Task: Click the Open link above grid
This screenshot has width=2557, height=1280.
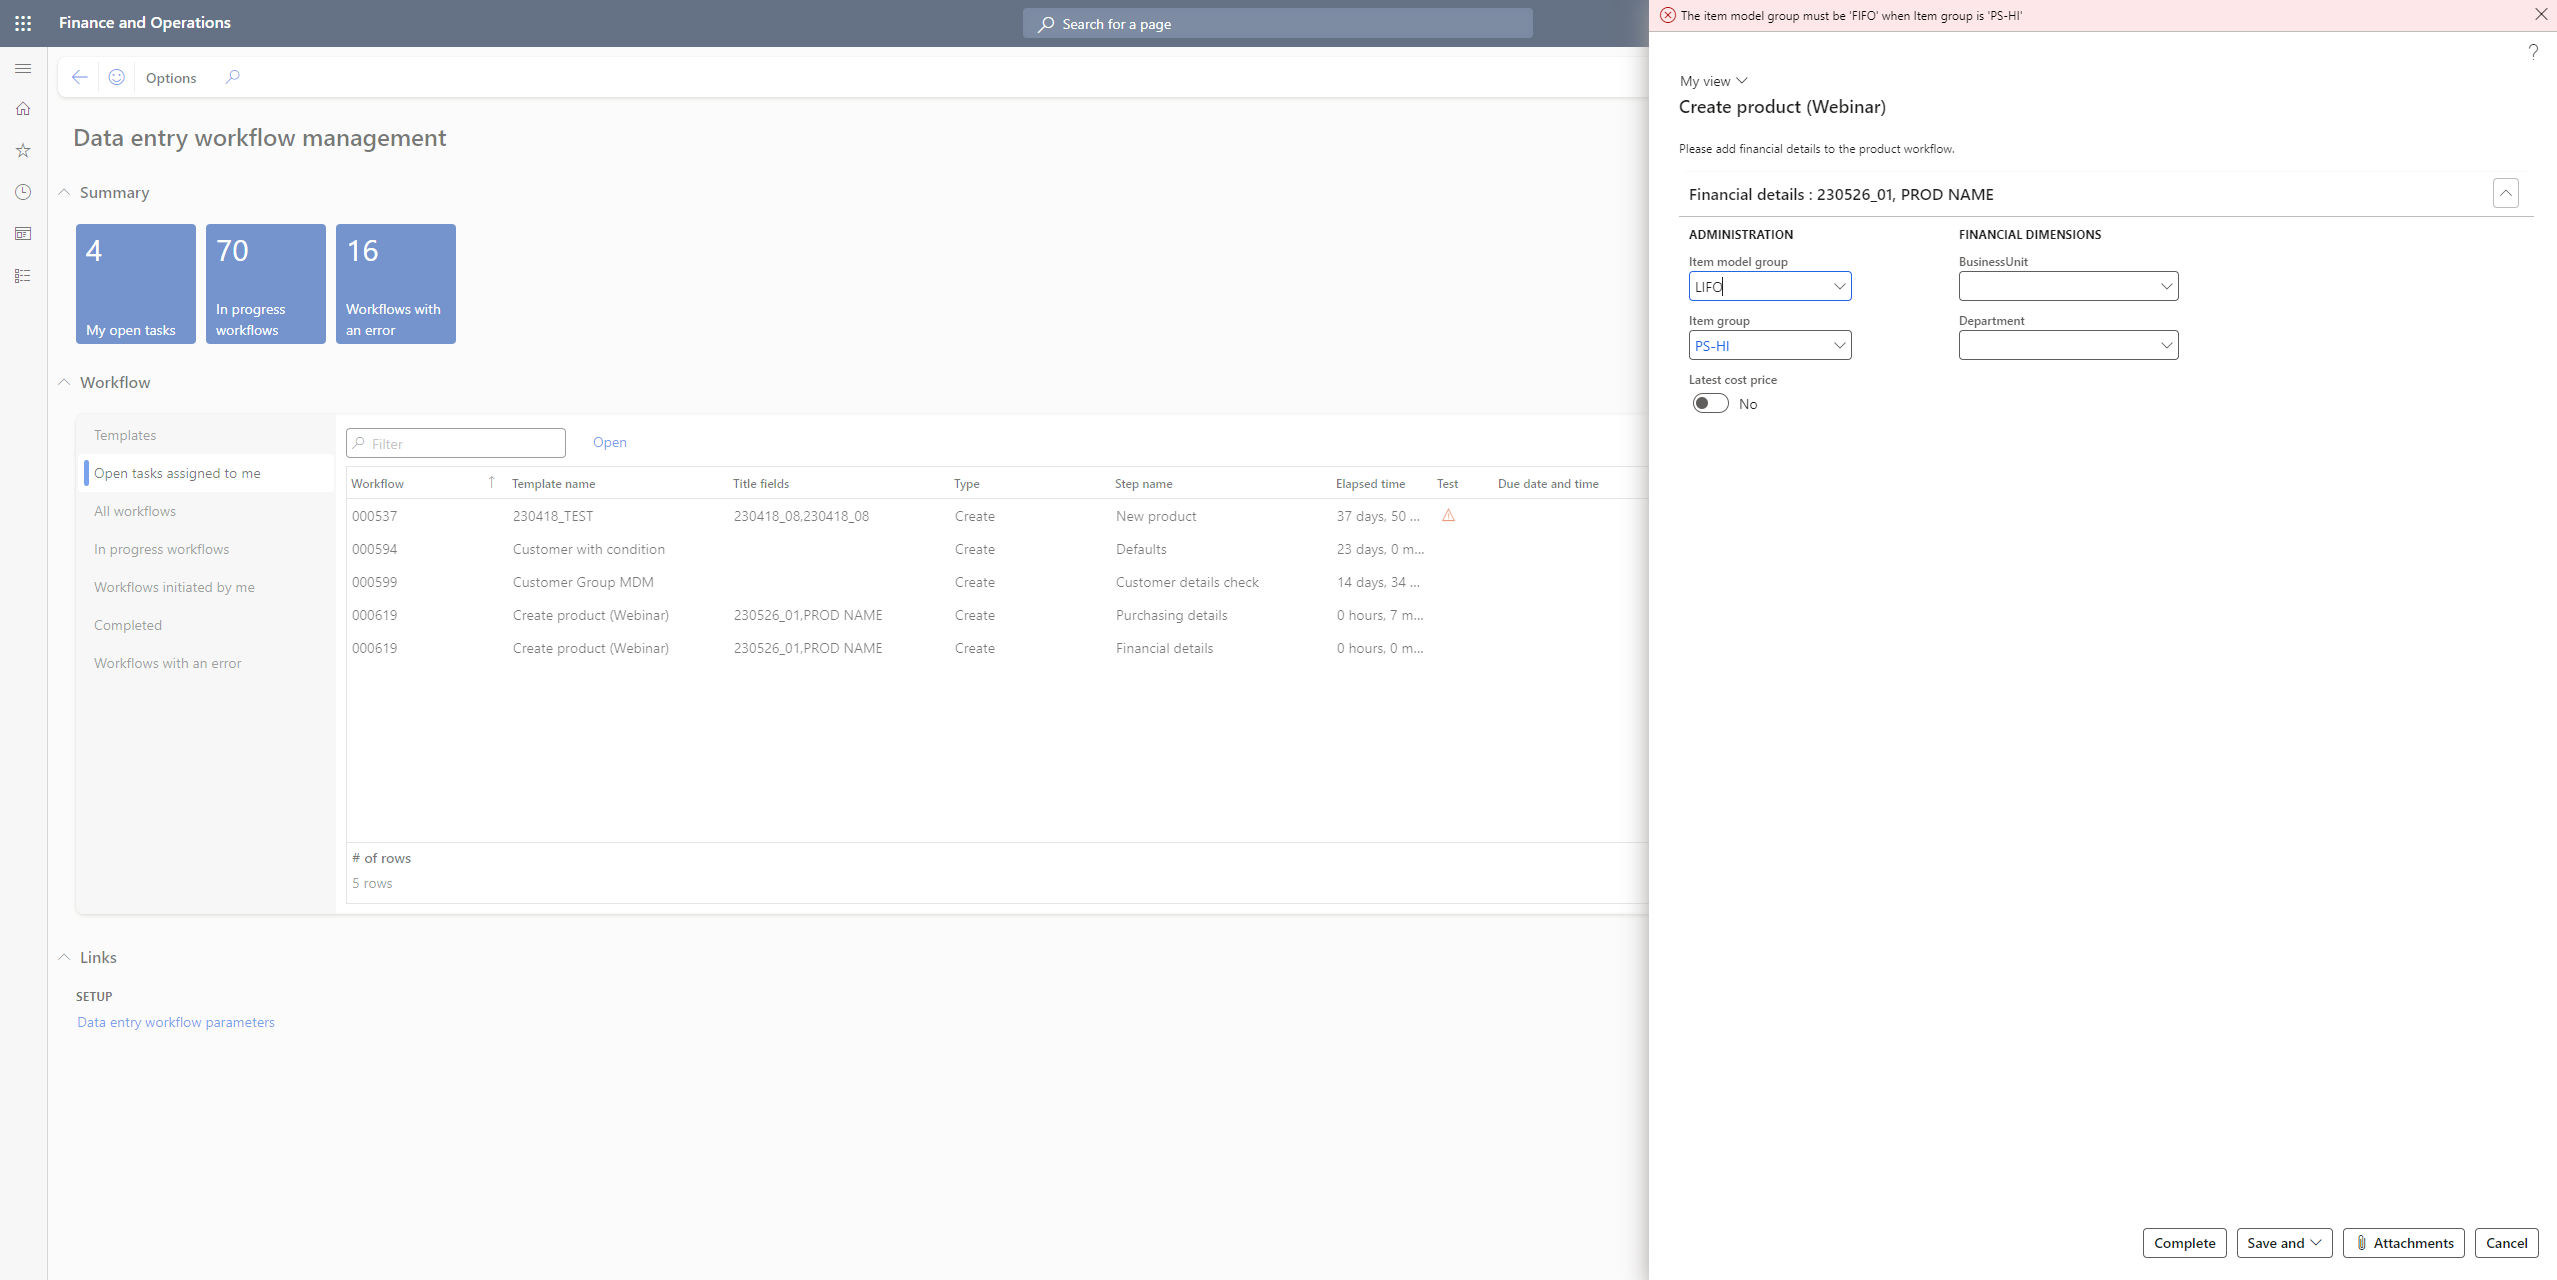Action: click(610, 442)
